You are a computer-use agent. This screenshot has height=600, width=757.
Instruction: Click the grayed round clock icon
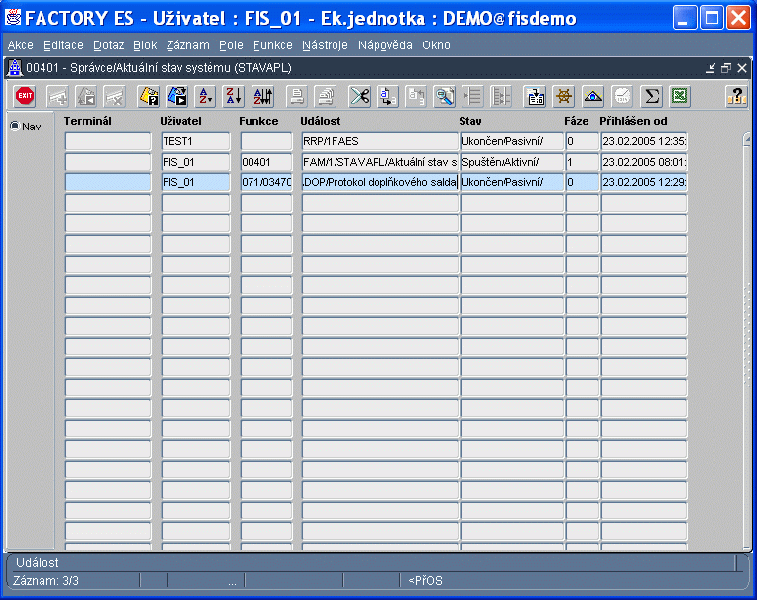coord(622,97)
